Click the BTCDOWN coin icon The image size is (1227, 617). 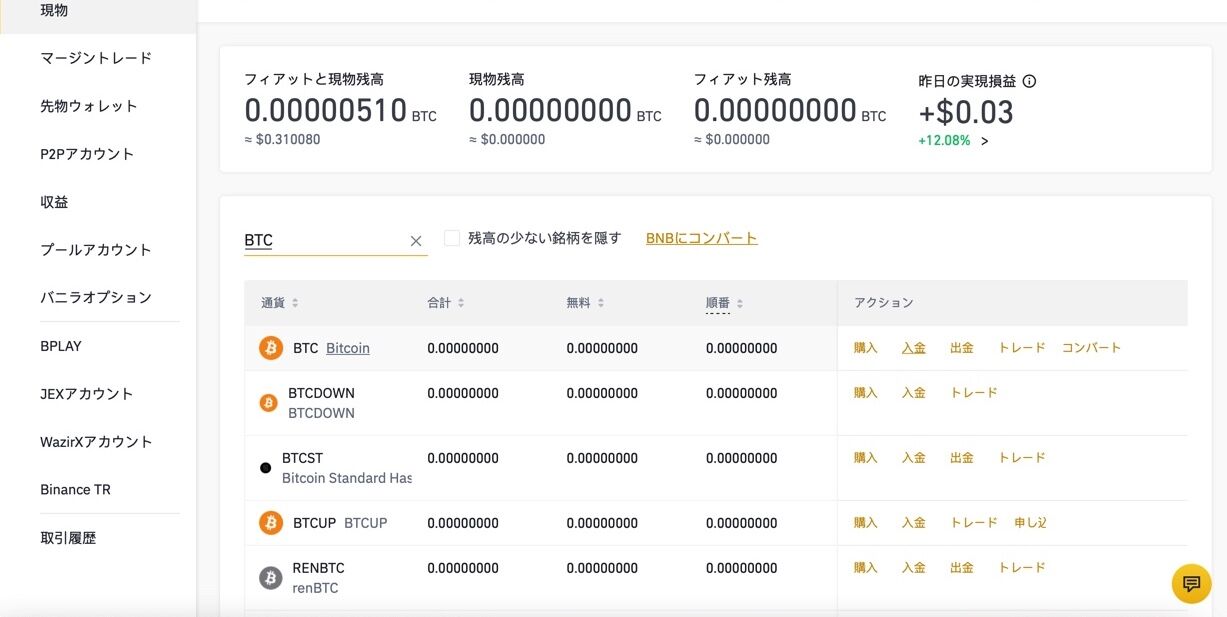268,403
